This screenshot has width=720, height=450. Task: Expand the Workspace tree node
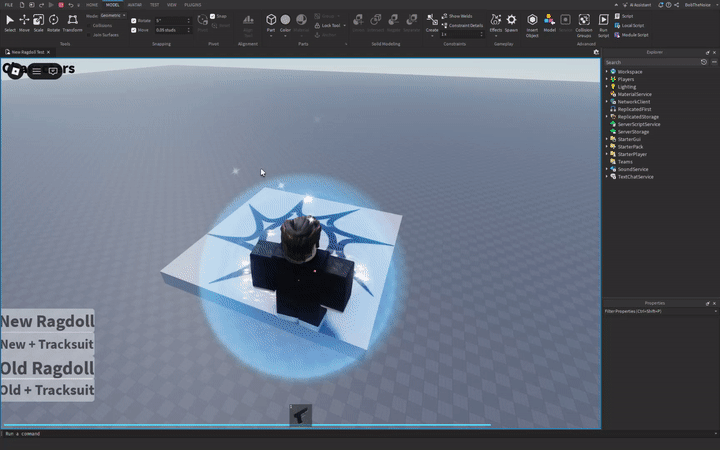tap(606, 72)
